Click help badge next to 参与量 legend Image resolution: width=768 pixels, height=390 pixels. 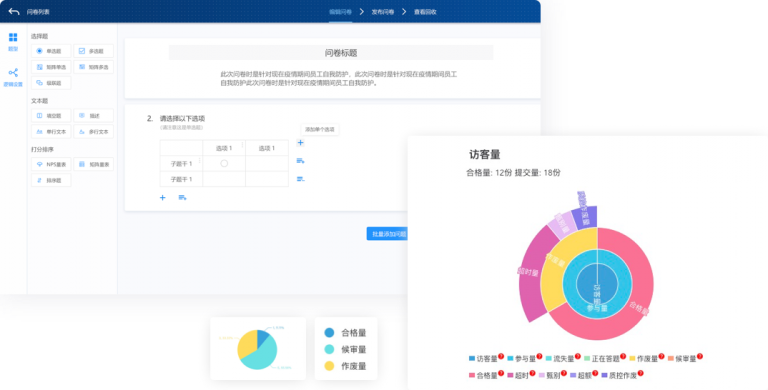[x=539, y=356]
